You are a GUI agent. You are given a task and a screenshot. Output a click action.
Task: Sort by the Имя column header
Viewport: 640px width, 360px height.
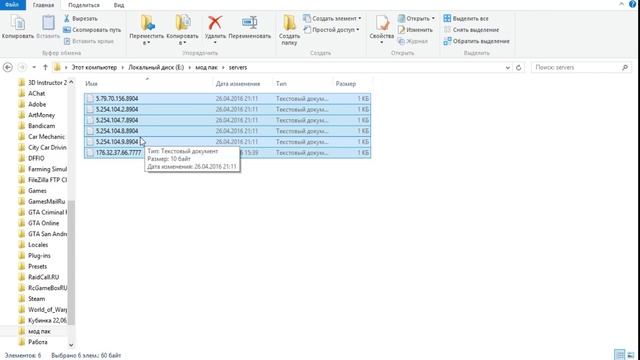(147, 84)
